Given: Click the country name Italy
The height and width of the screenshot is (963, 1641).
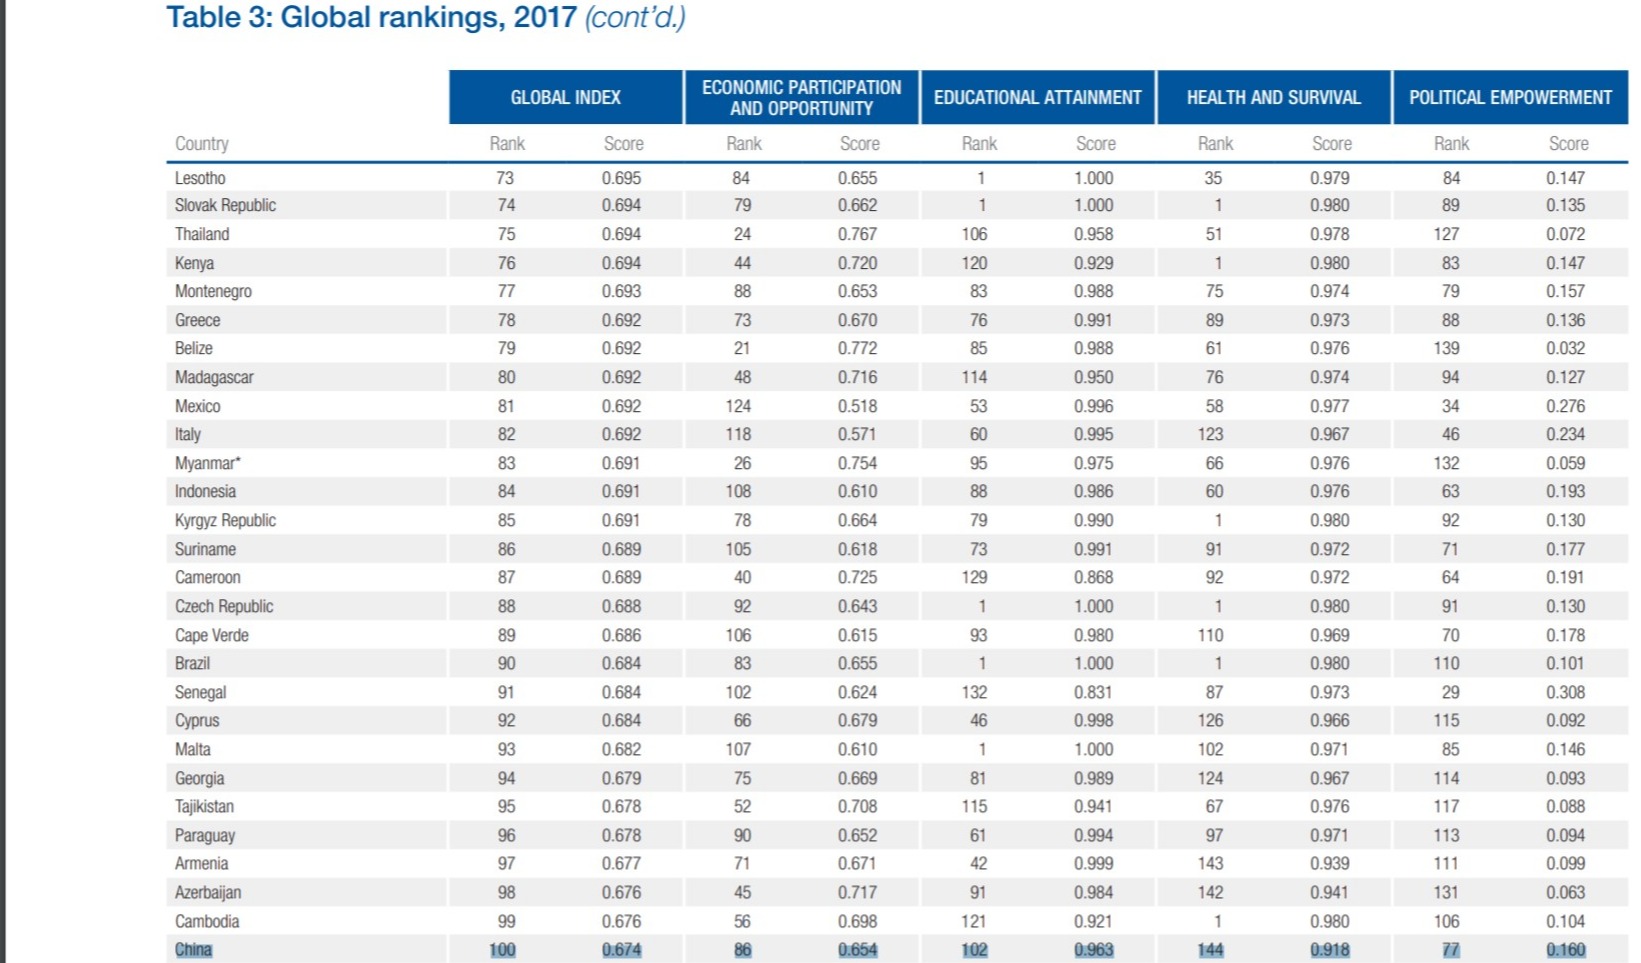Looking at the screenshot, I should click(188, 434).
